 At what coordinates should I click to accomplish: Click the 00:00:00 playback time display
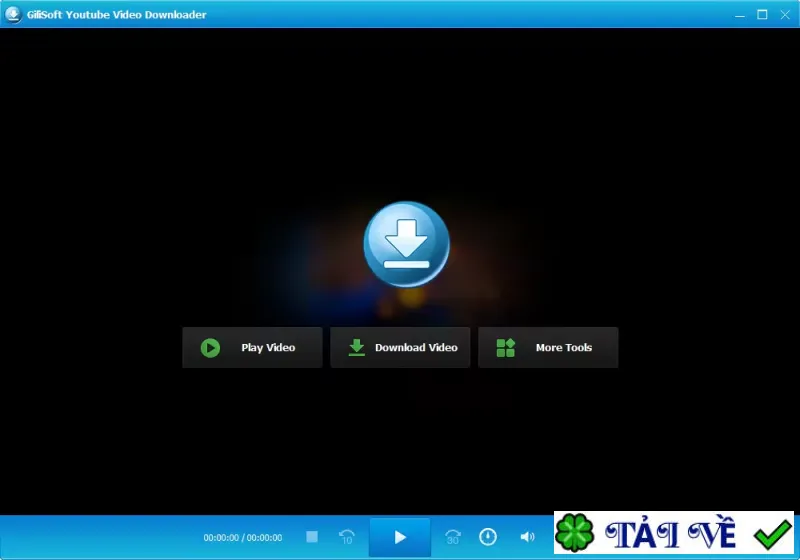[243, 538]
